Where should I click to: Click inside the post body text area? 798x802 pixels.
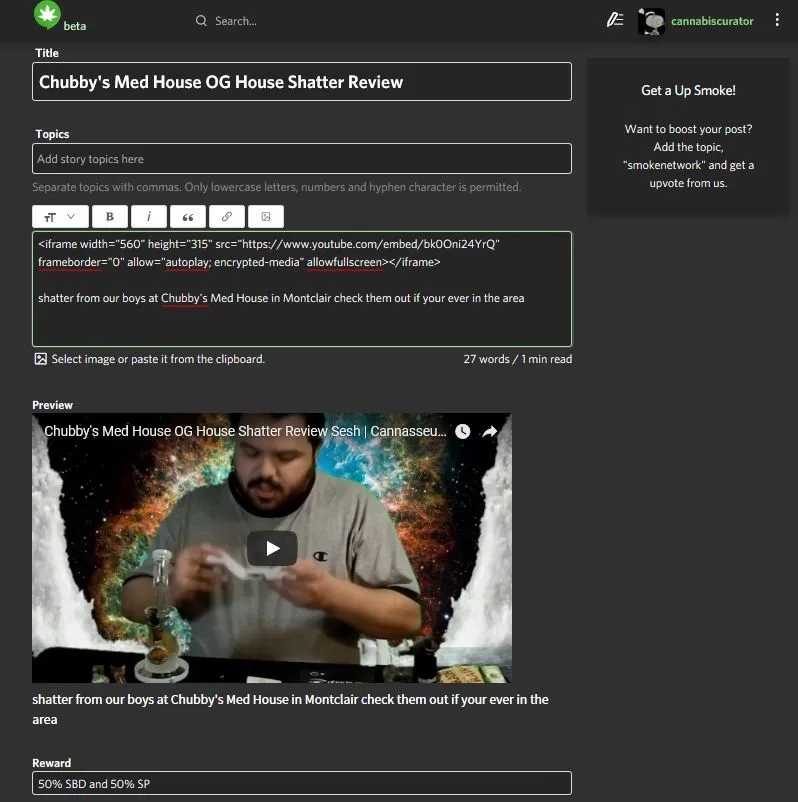click(x=302, y=289)
